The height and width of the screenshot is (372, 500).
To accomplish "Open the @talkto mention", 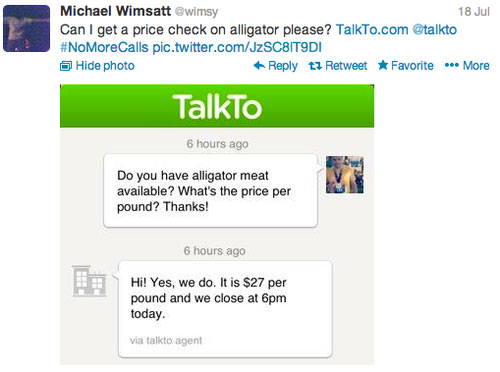I will point(435,30).
